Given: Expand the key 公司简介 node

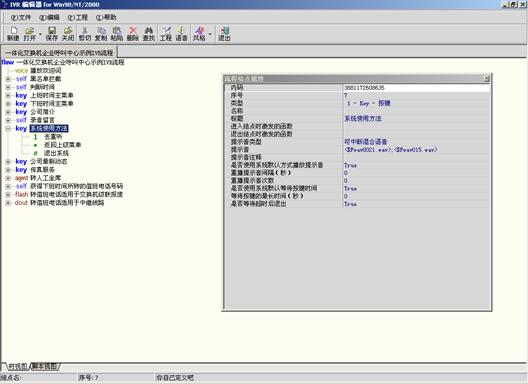Looking at the screenshot, I should tap(8, 112).
